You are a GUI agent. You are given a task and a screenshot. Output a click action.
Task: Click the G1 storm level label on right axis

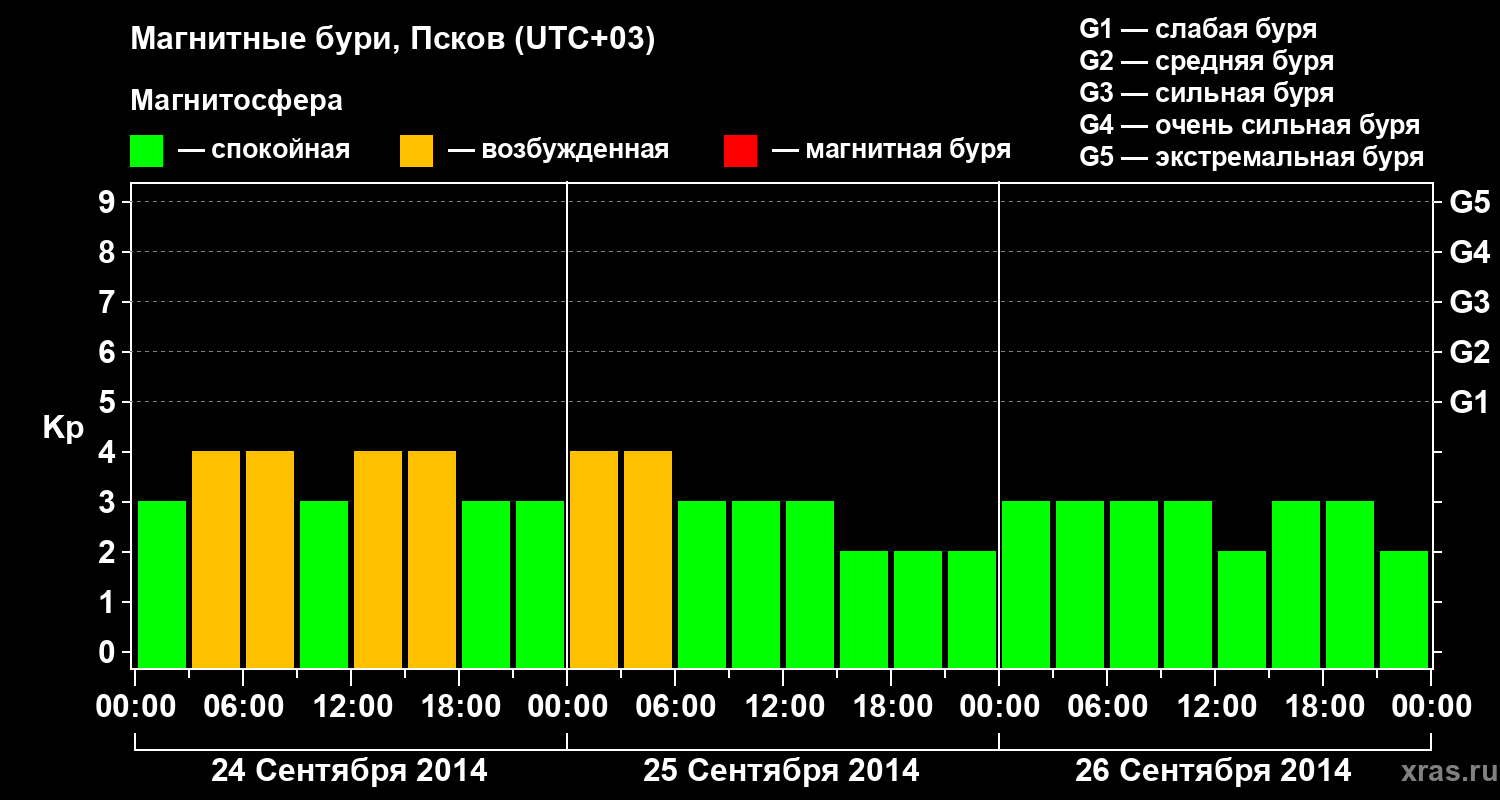1469,402
